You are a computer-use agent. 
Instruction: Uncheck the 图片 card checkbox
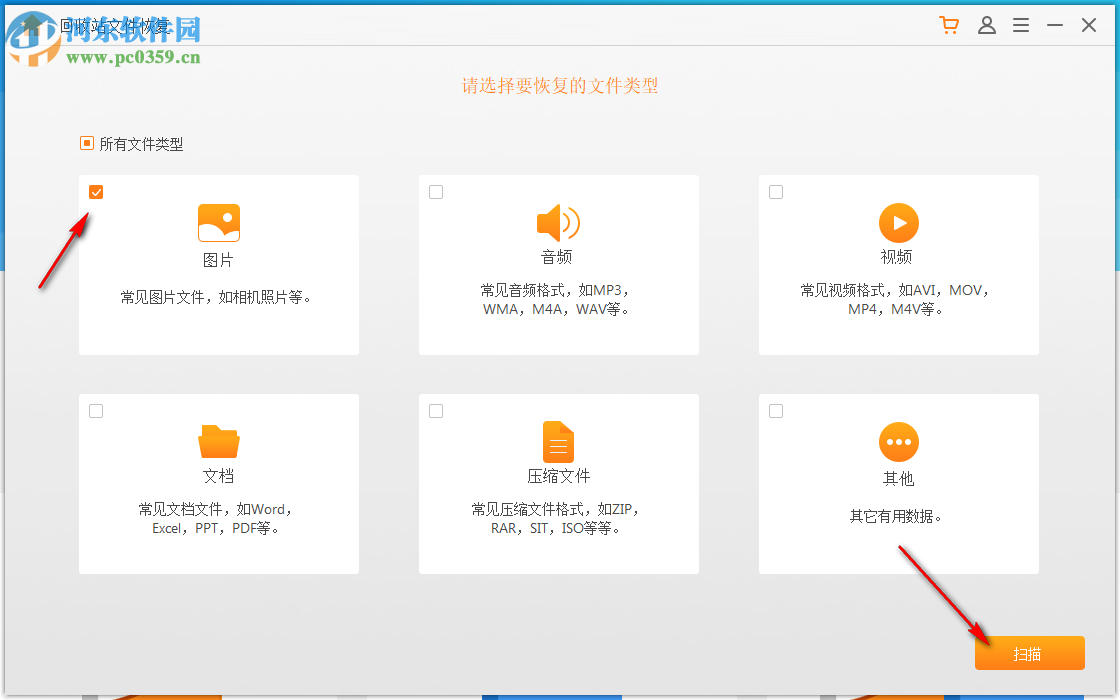coord(96,191)
